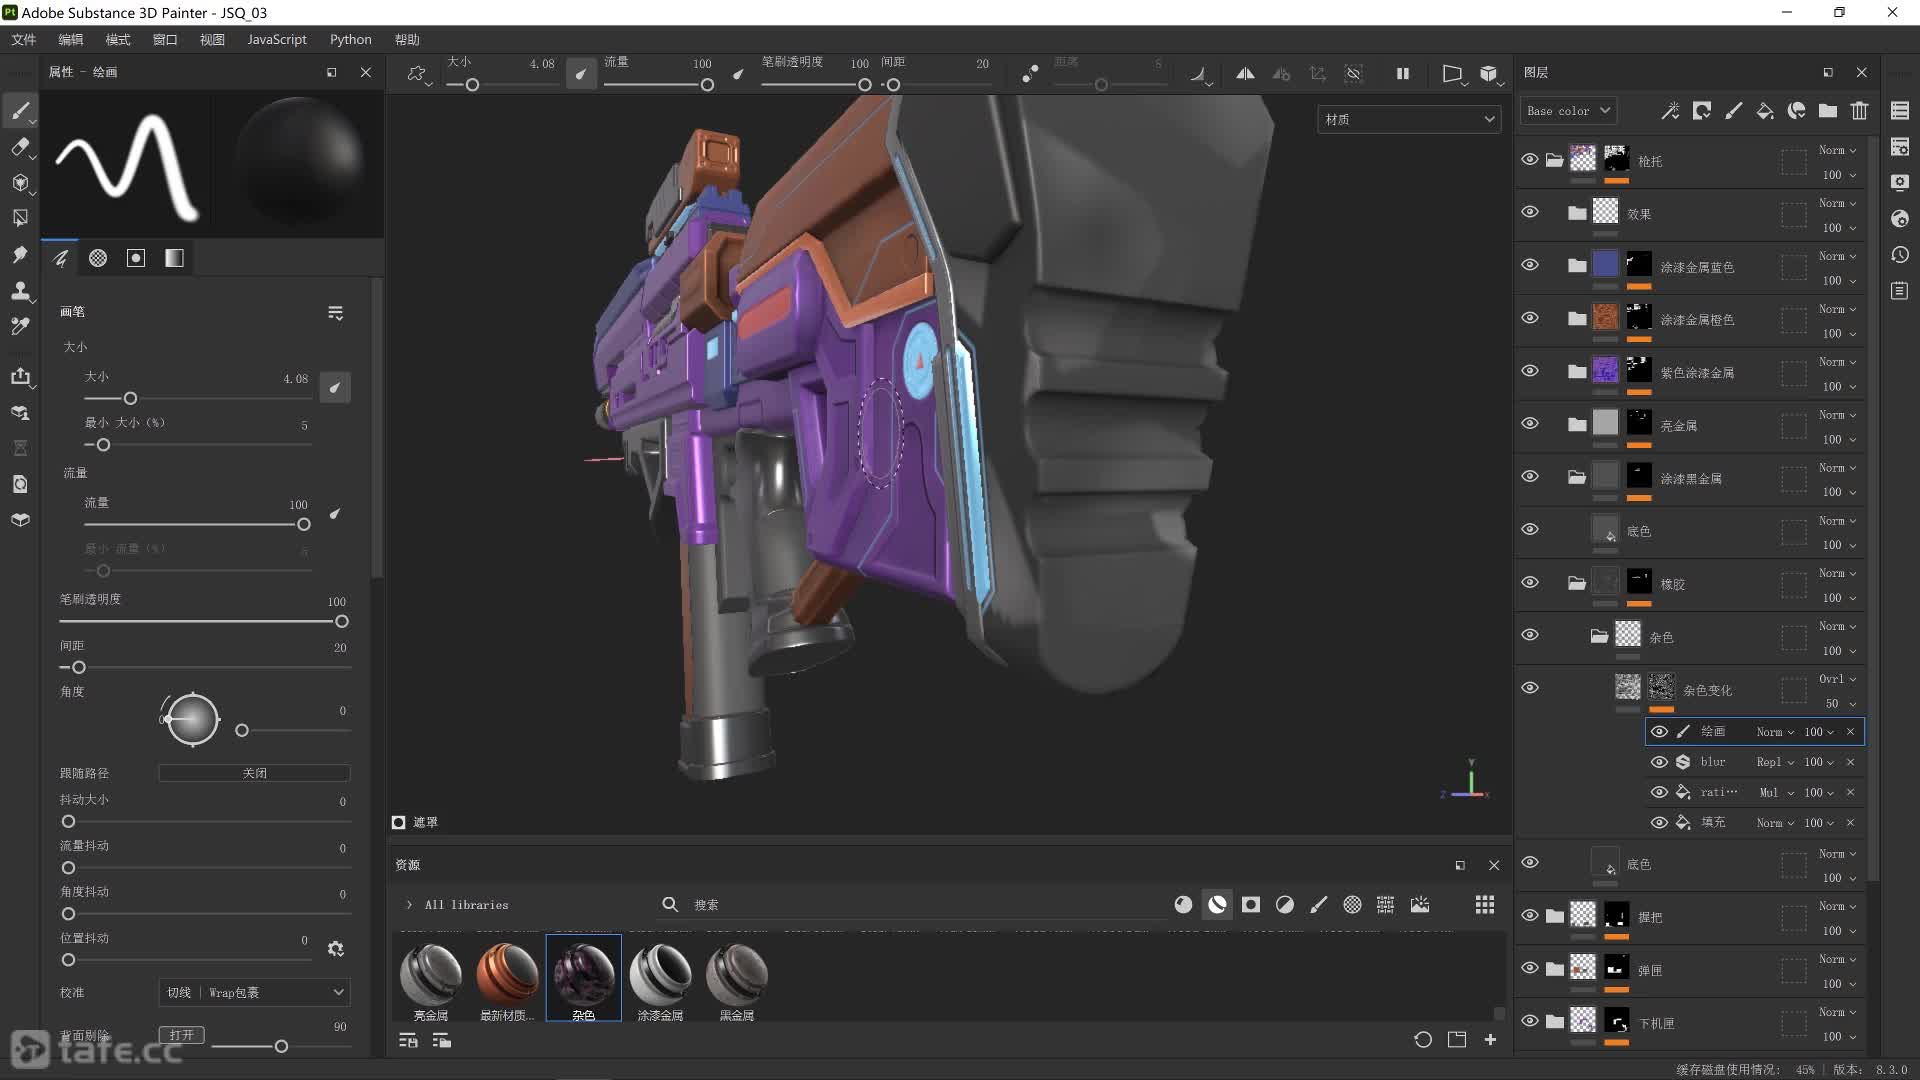Image resolution: width=1920 pixels, height=1080 pixels.
Task: Hide the 紫色涂漆金属 layer
Action: click(x=1529, y=371)
